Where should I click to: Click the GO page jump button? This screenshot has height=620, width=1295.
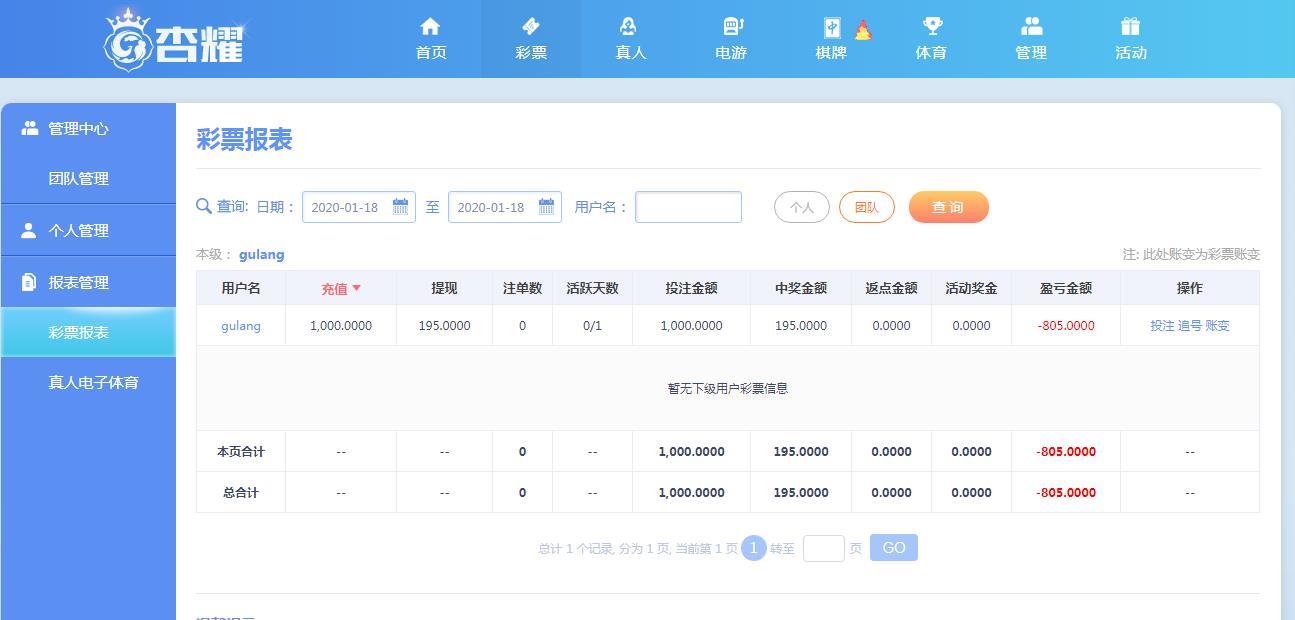click(x=894, y=548)
